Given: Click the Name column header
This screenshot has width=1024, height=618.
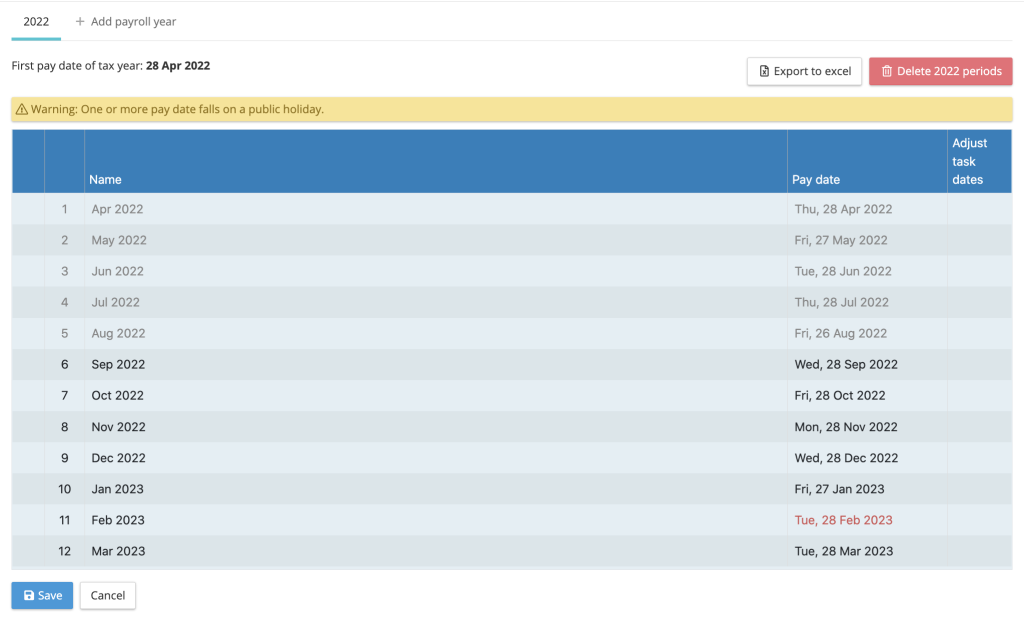Looking at the screenshot, I should 105,180.
